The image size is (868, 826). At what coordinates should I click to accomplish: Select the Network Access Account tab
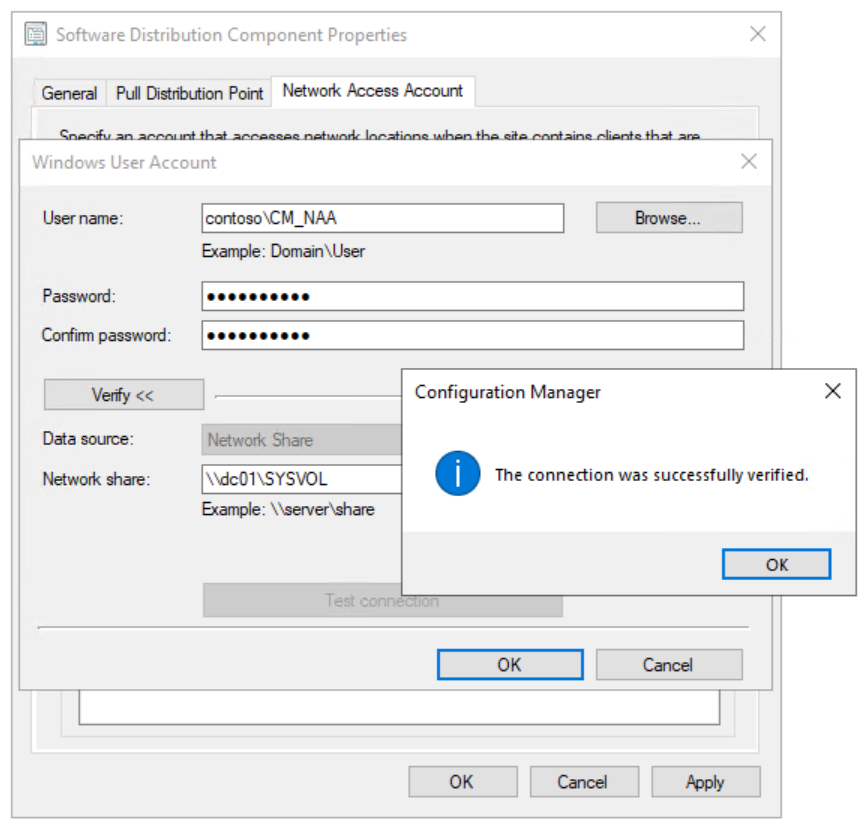(x=372, y=91)
